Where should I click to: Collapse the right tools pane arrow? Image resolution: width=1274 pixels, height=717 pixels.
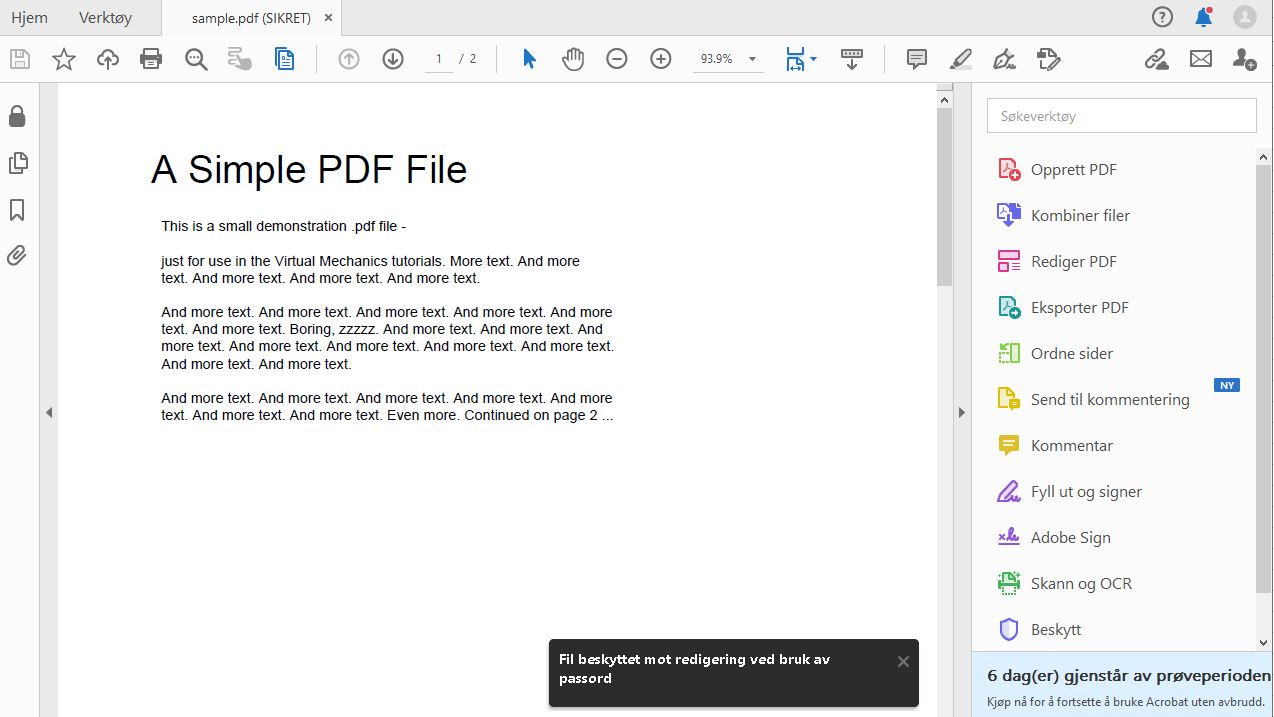click(962, 412)
